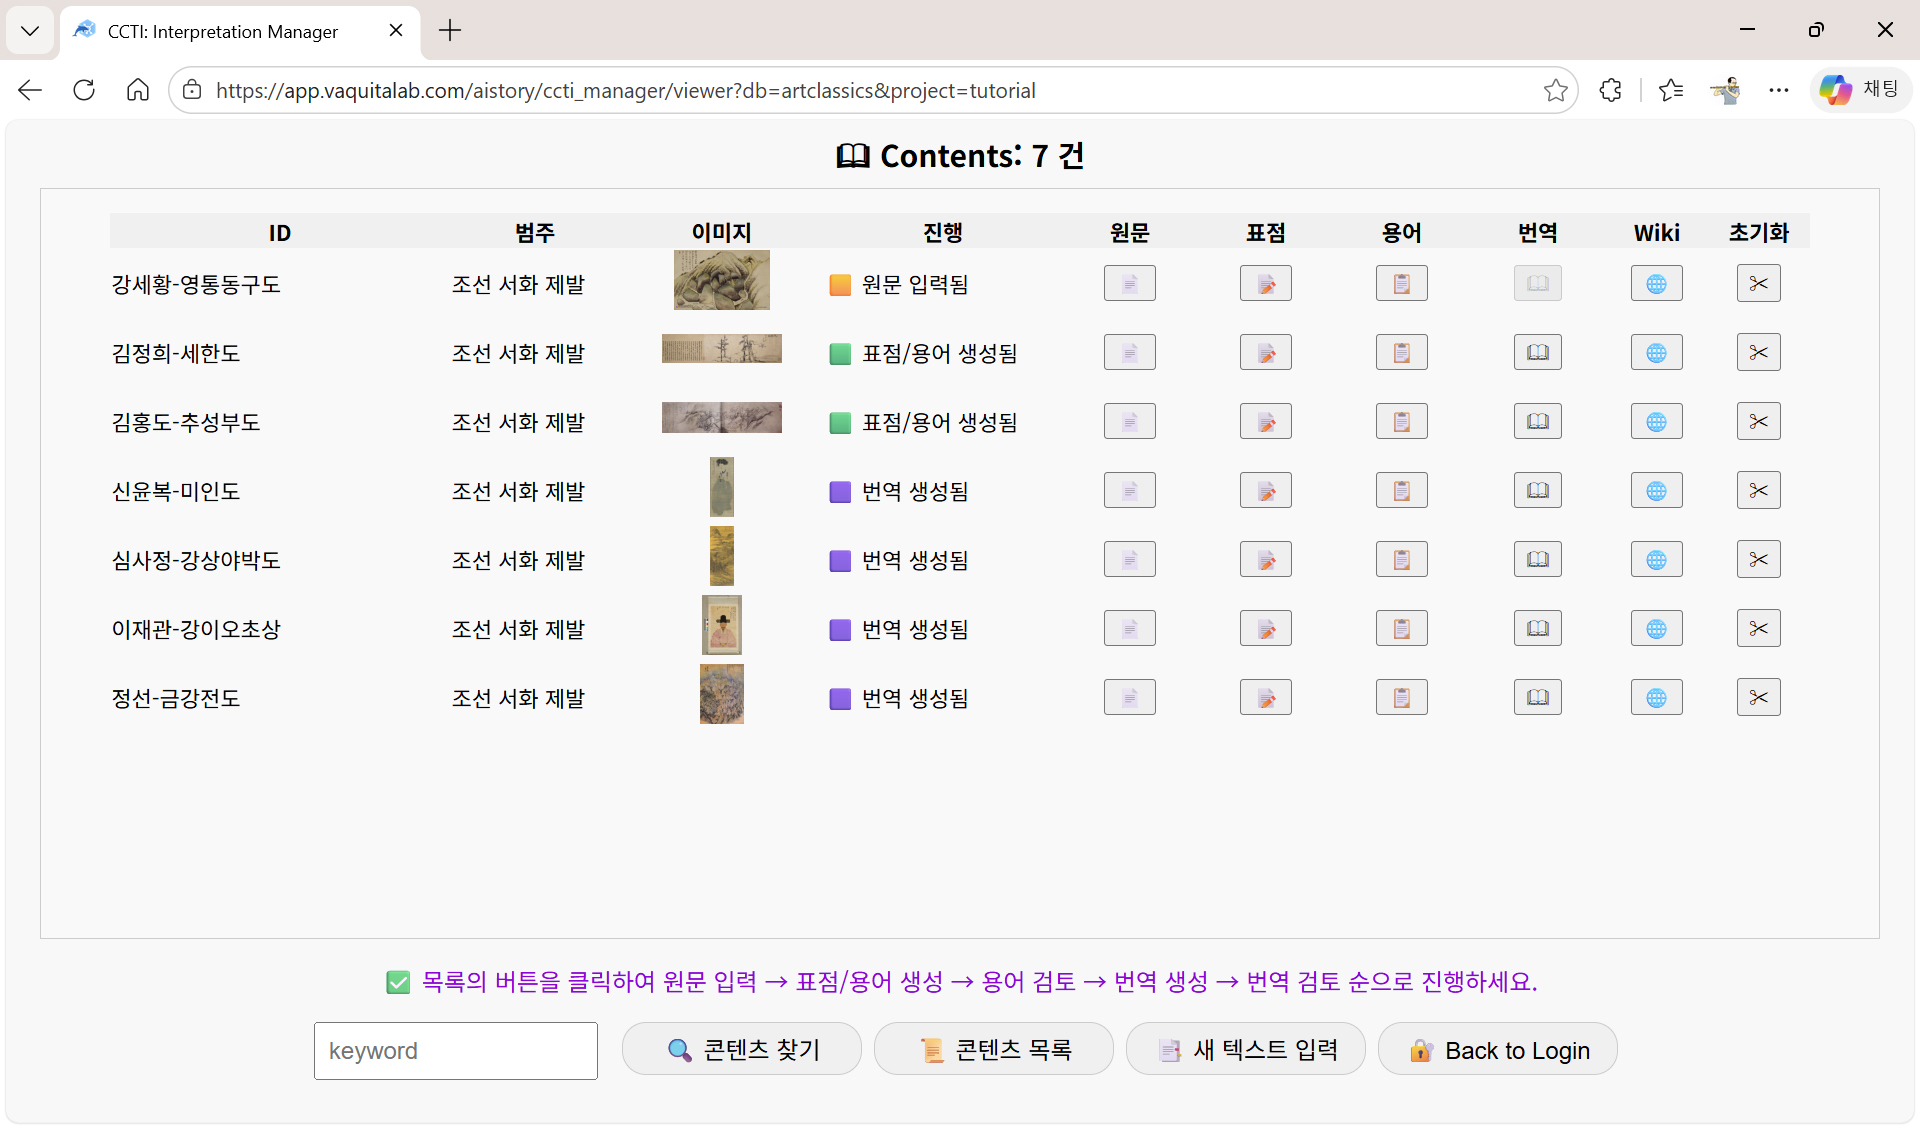
Task: Open a new browser tab
Action: pyautogui.click(x=450, y=30)
